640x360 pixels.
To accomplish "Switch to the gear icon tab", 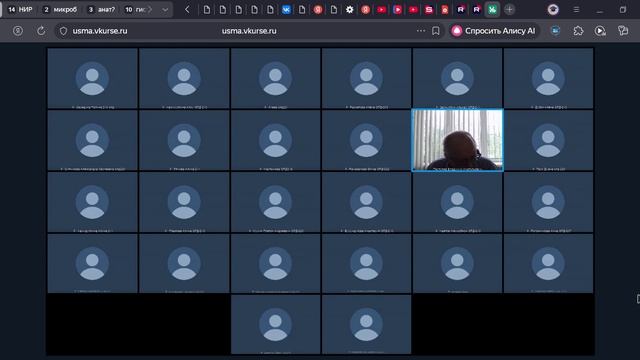I will point(350,9).
